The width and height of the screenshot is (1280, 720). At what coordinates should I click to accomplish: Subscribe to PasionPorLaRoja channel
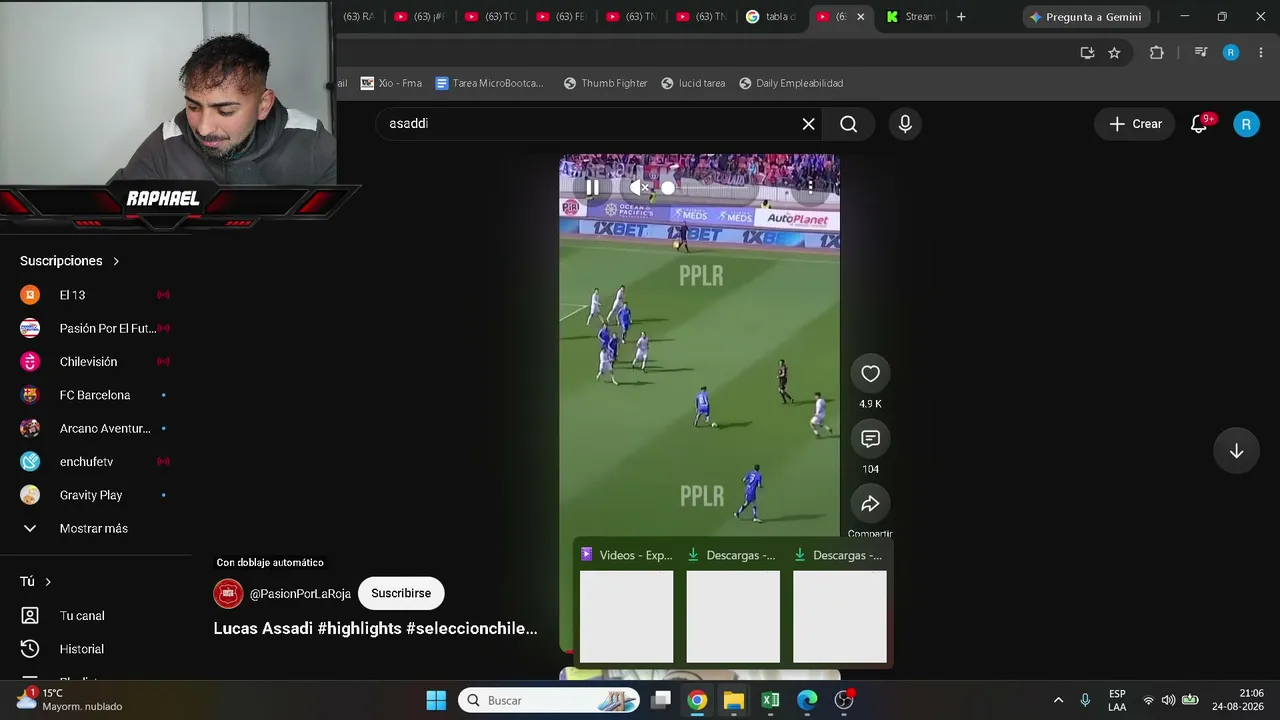401,593
